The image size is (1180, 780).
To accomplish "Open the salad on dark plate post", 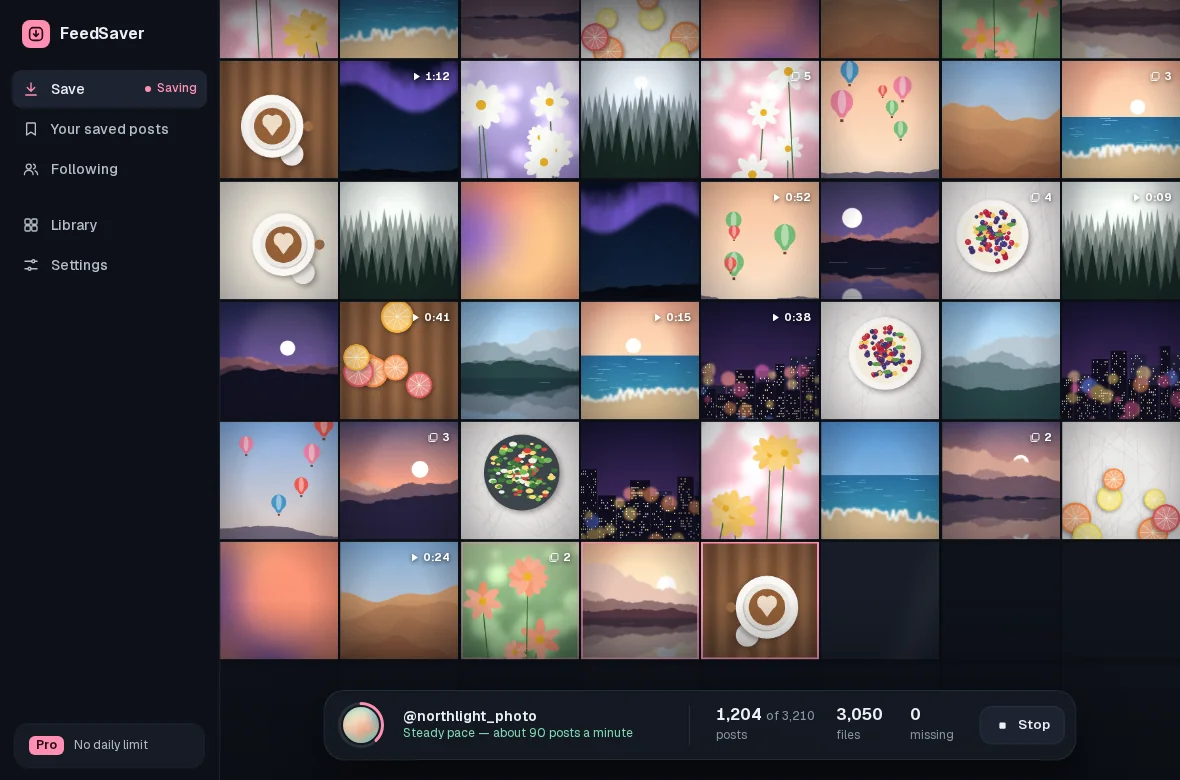I will point(519,480).
